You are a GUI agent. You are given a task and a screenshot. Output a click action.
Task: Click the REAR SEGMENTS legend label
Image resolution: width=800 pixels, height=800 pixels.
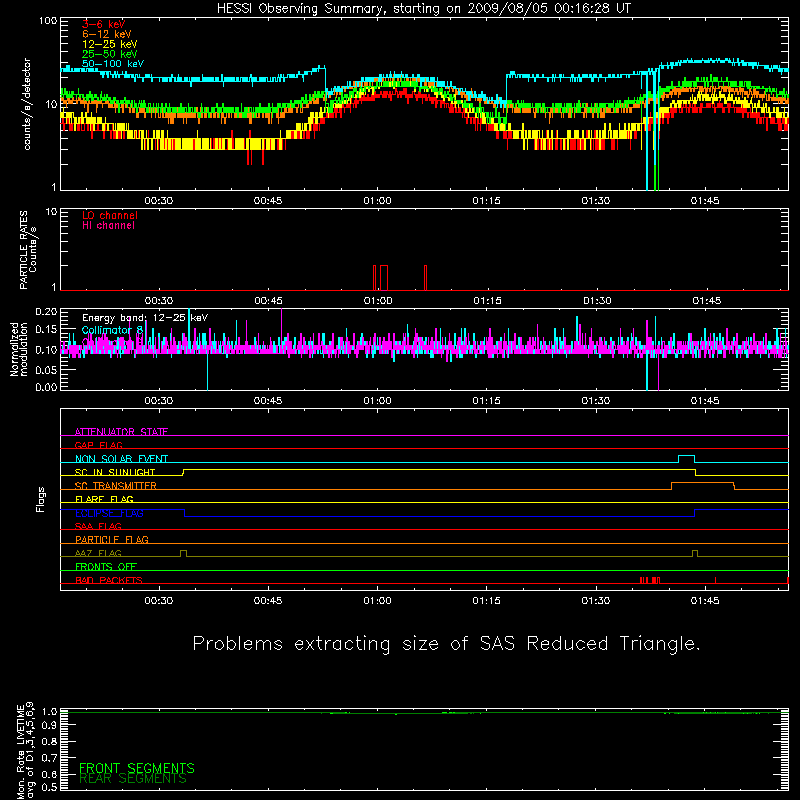pos(133,779)
